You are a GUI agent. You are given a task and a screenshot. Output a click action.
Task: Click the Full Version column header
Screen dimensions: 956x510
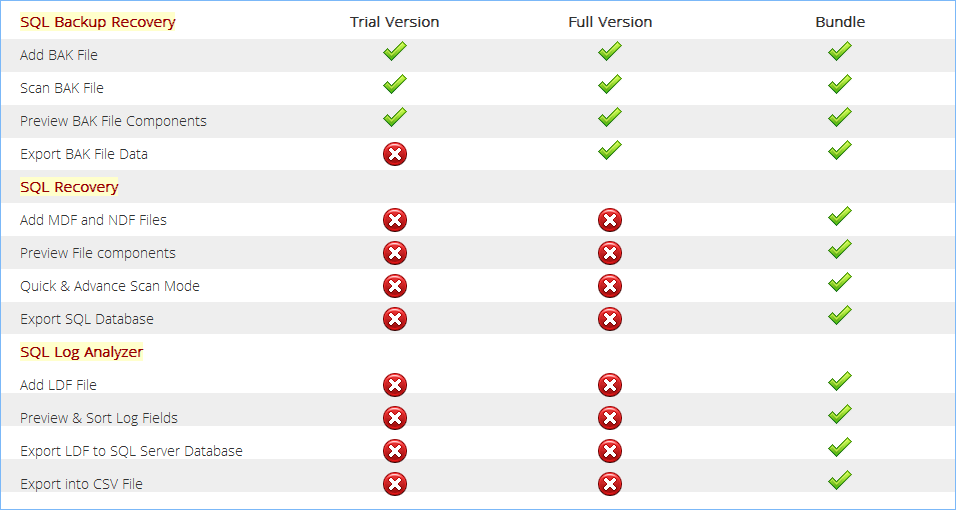[610, 22]
